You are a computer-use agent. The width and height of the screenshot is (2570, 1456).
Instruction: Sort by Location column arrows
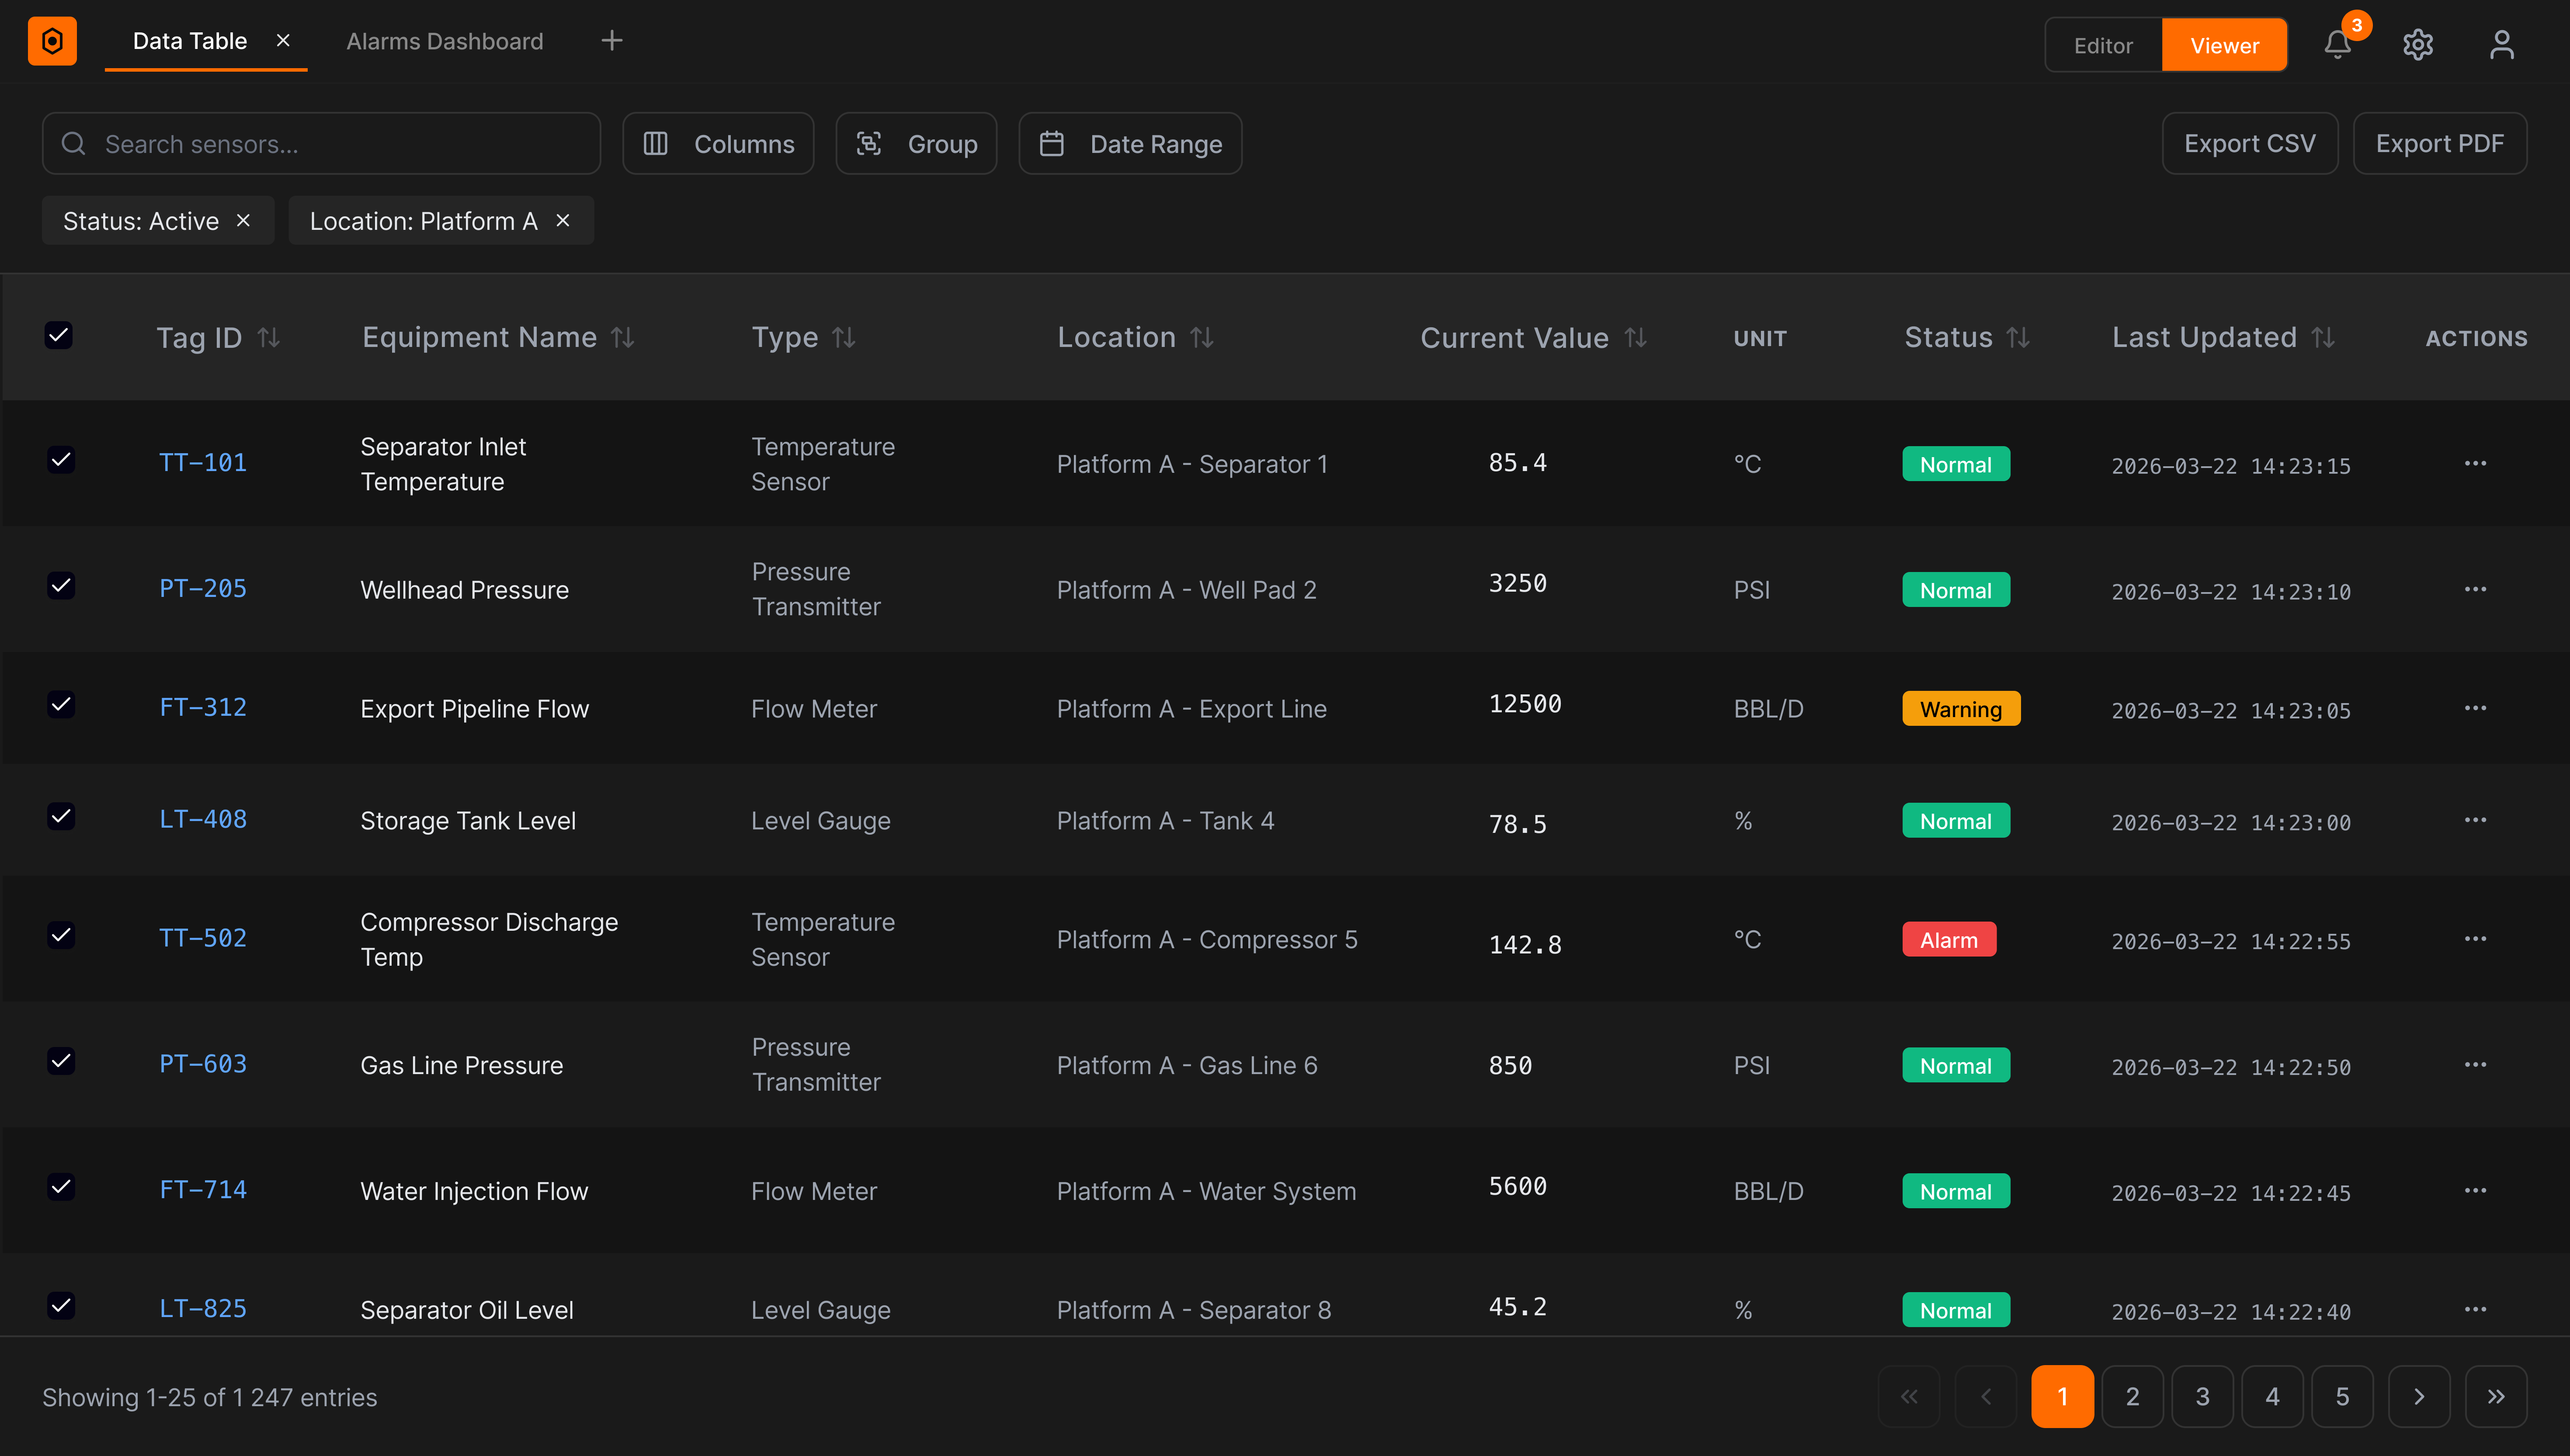click(x=1202, y=338)
